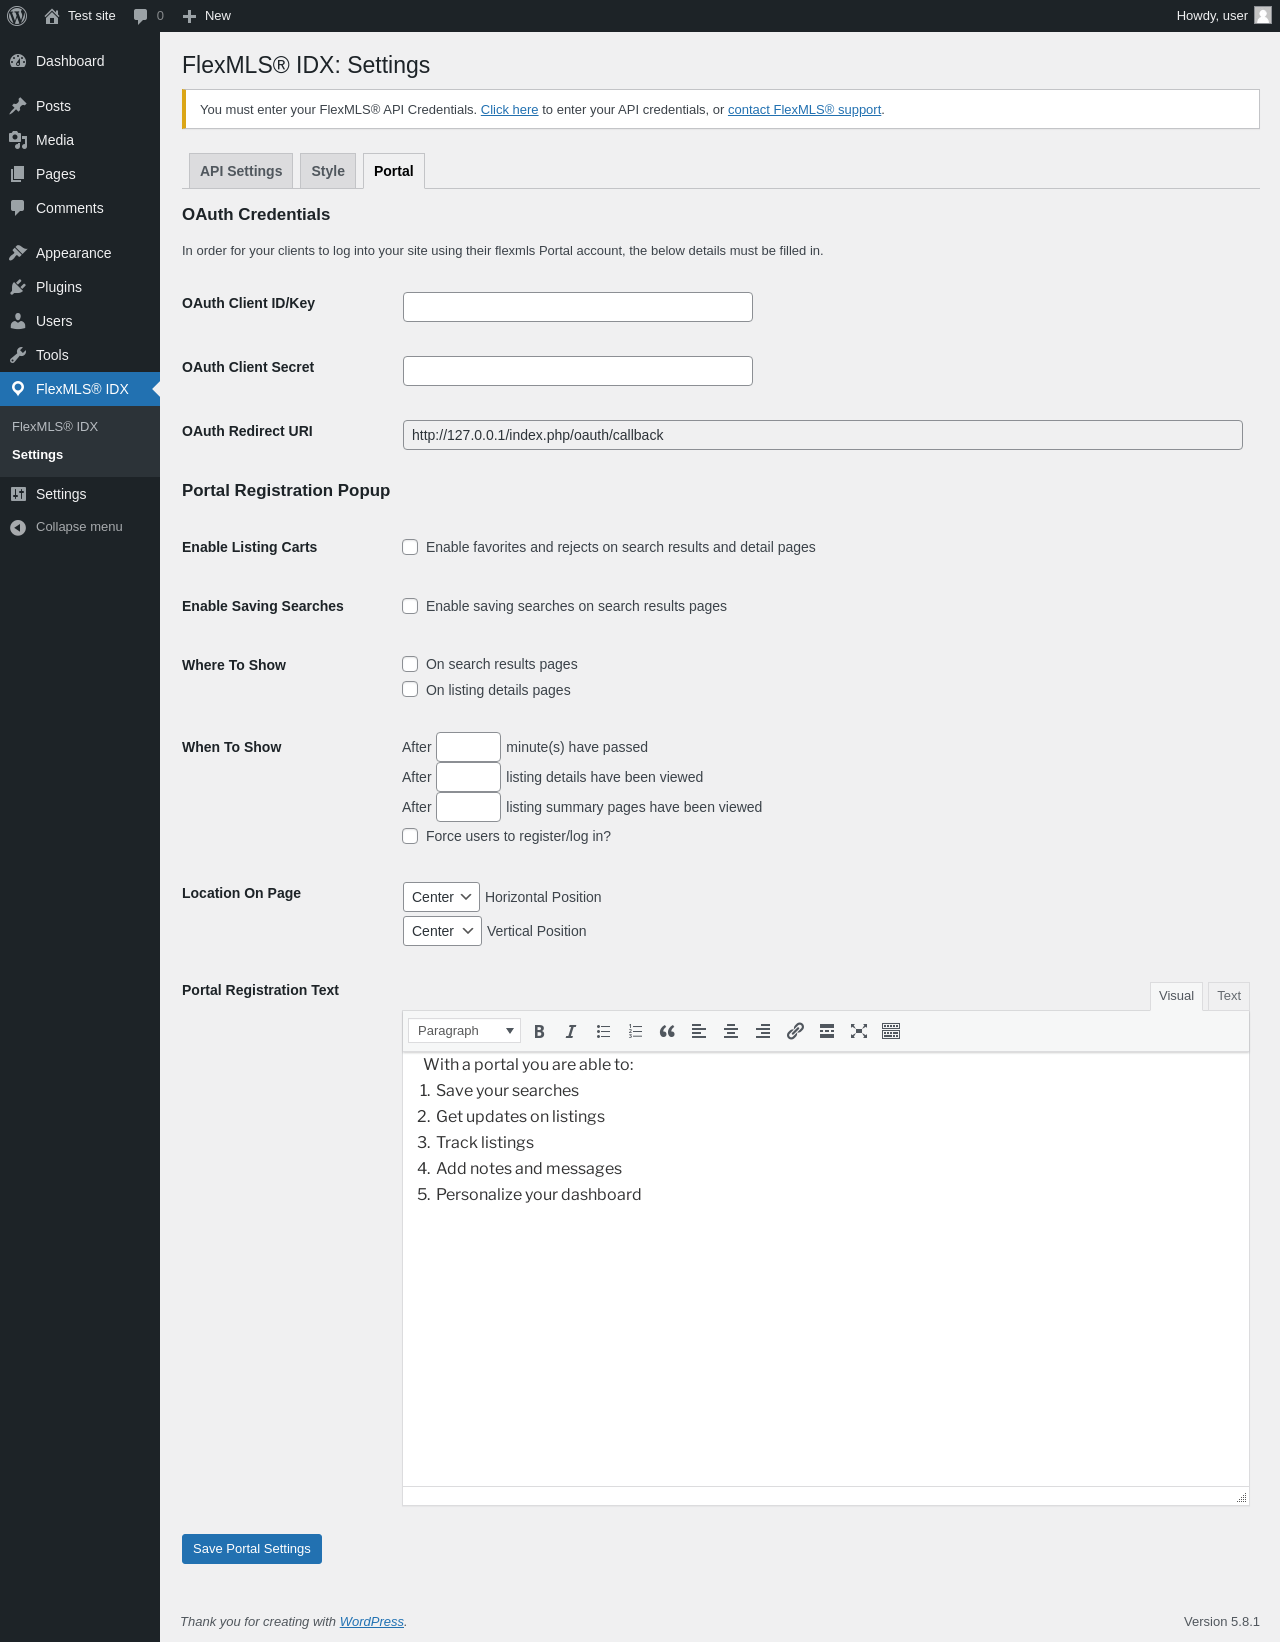Open the Plugins menu
1280x1642 pixels.
pyautogui.click(x=80, y=287)
